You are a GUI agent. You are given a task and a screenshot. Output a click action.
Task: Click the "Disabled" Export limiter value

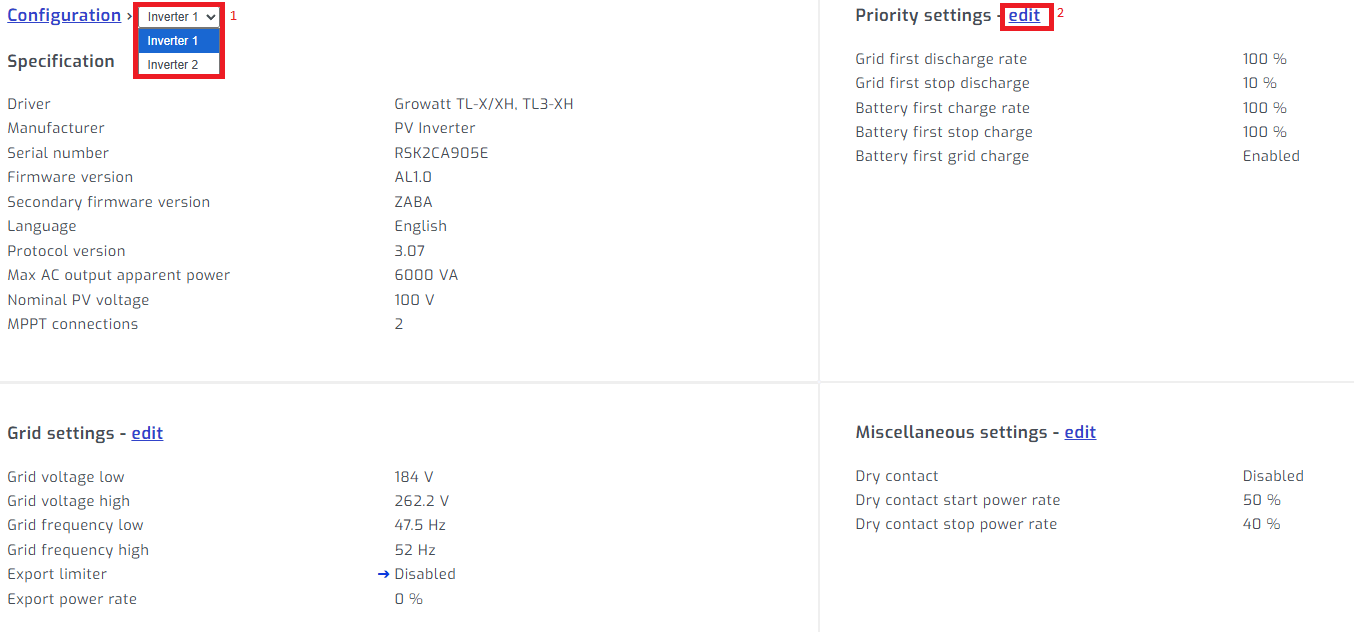click(x=426, y=573)
